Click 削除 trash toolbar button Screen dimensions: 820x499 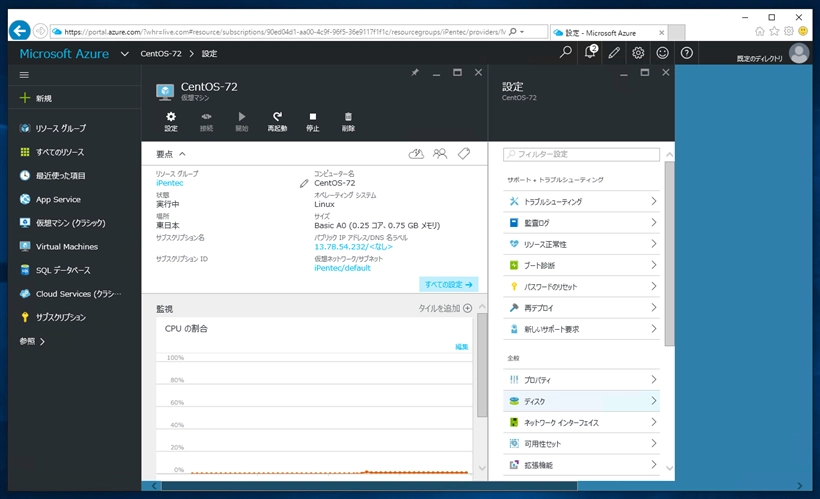[x=348, y=121]
